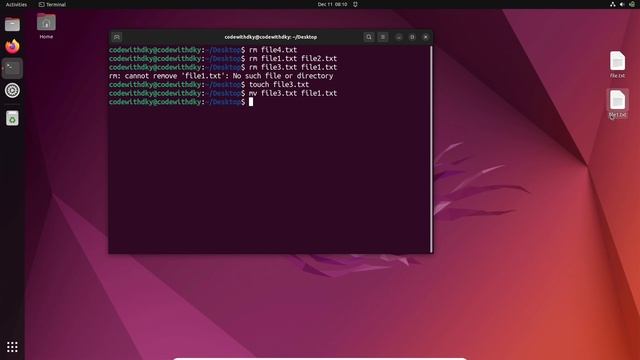This screenshot has height=360, width=640.
Task: Click the 'mv file3.txt file1.txt' line
Action: click(x=223, y=93)
